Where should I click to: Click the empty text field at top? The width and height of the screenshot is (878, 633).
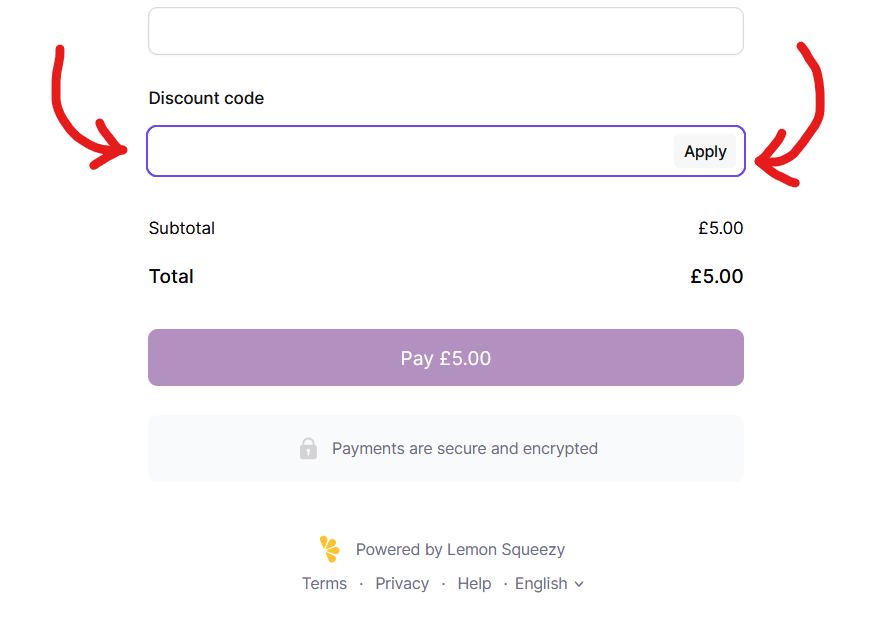click(446, 31)
